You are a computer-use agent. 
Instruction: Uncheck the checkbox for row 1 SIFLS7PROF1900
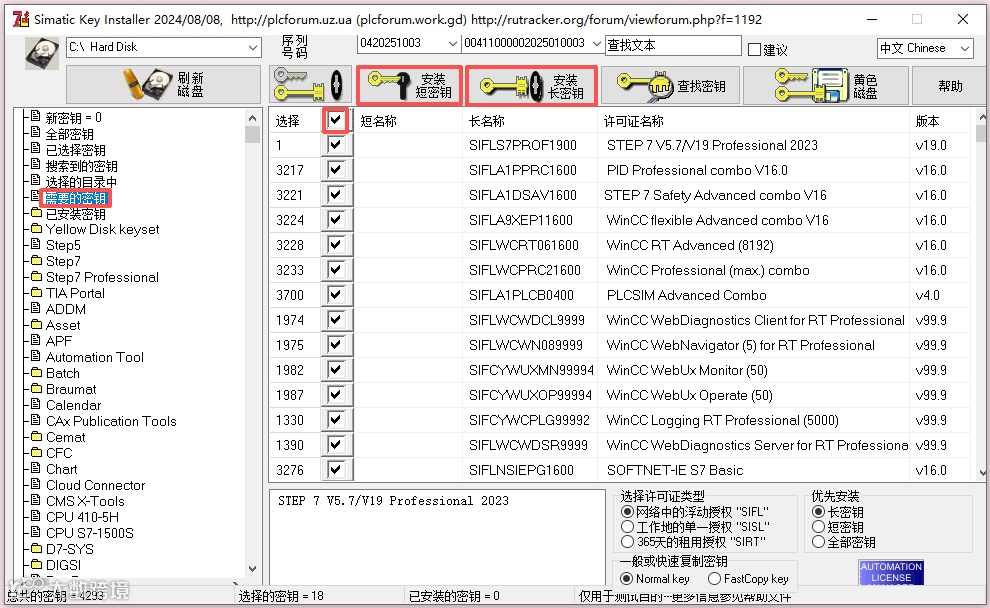pos(336,145)
